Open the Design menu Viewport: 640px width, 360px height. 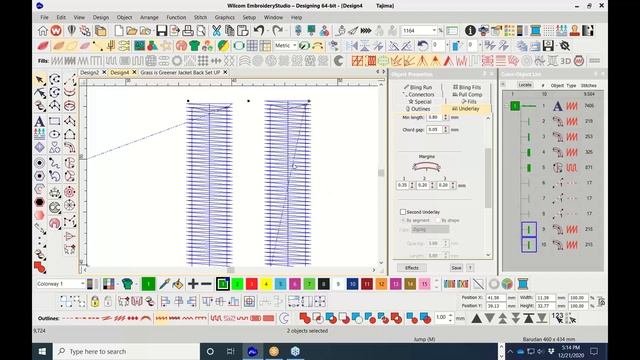(x=100, y=17)
